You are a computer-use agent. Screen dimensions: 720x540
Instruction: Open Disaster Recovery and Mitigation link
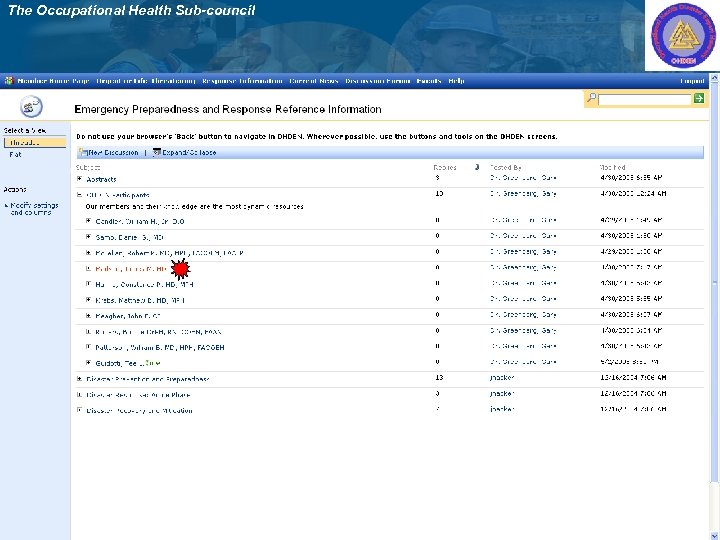(139, 411)
